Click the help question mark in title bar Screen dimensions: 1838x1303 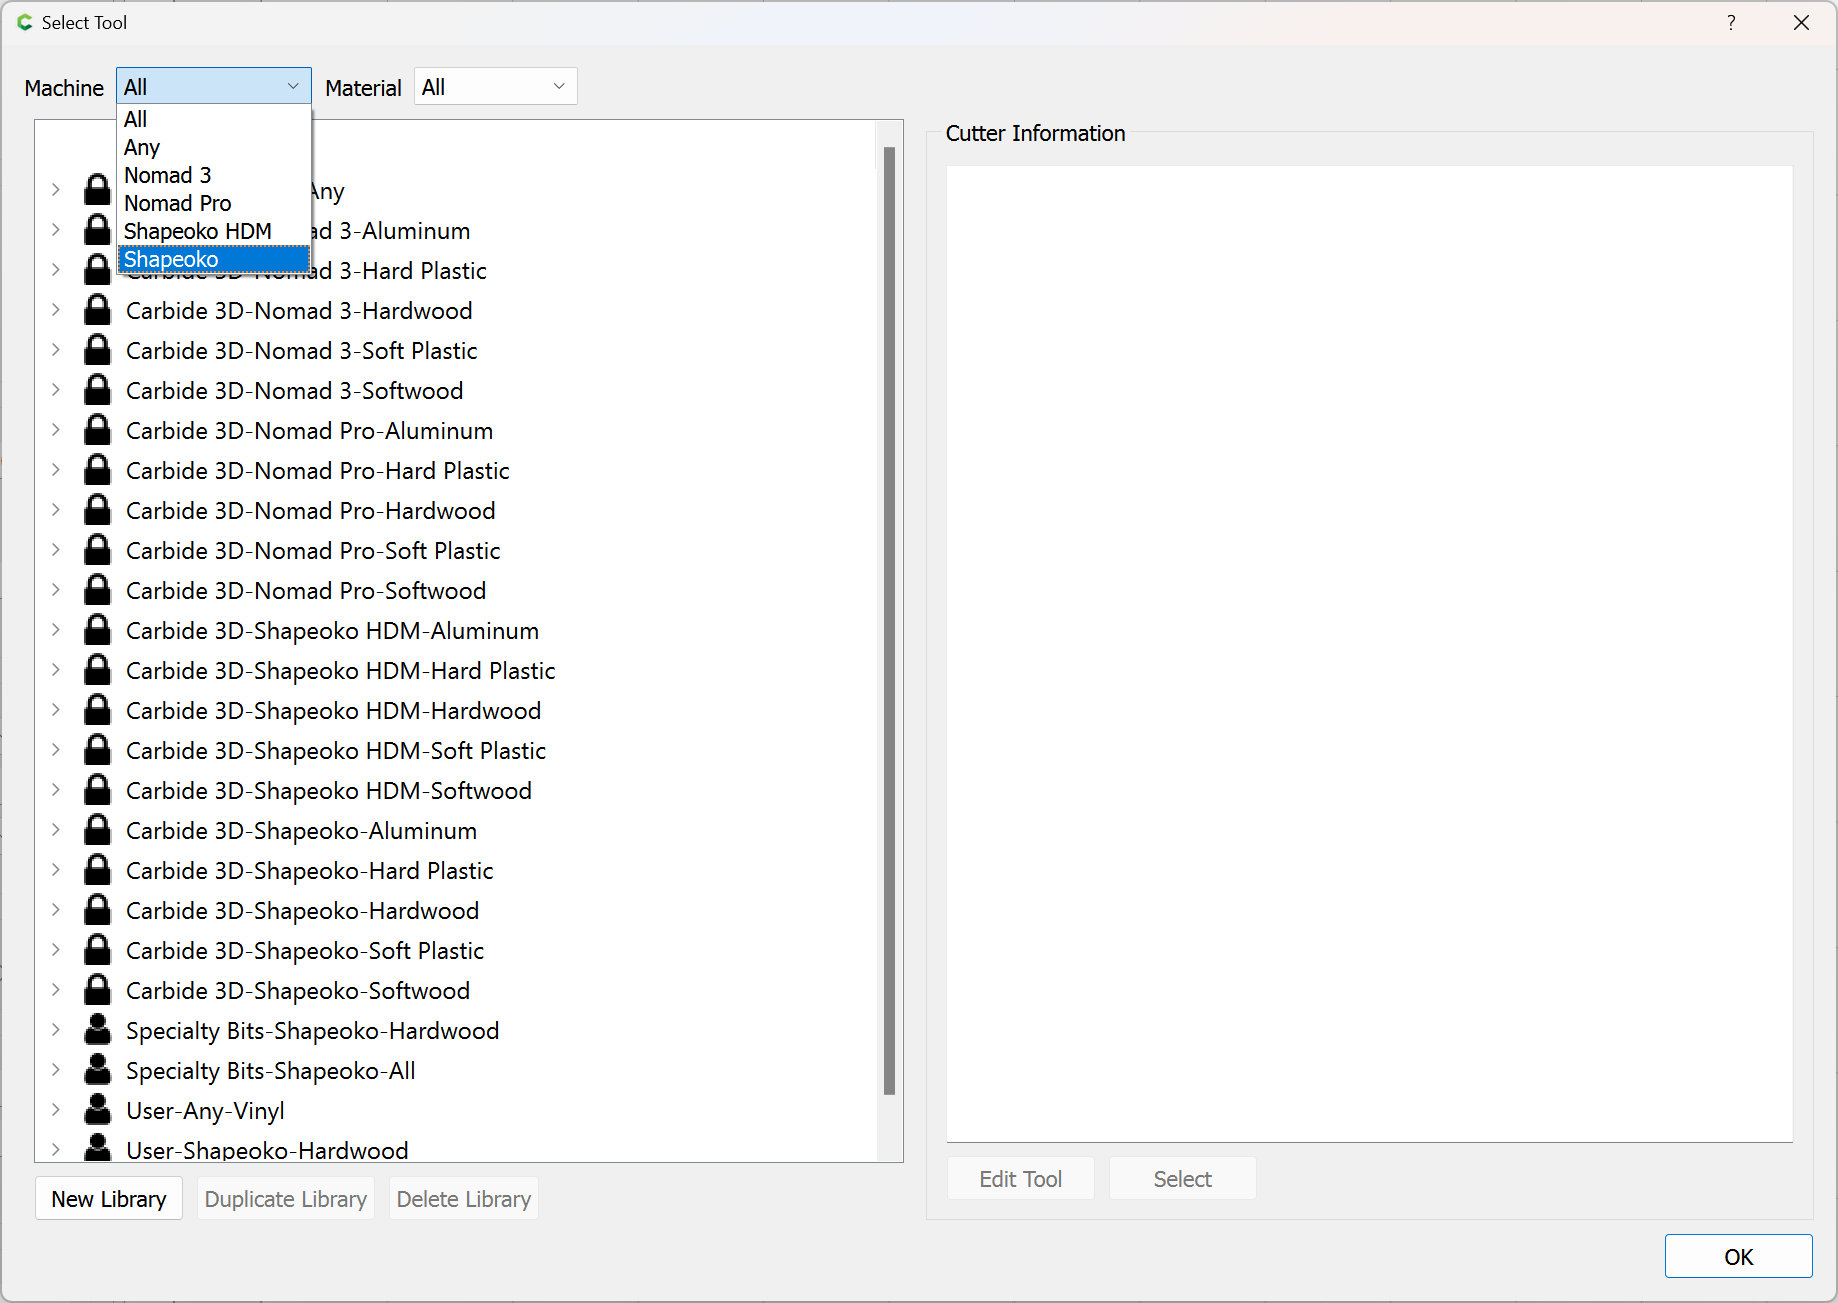point(1731,23)
